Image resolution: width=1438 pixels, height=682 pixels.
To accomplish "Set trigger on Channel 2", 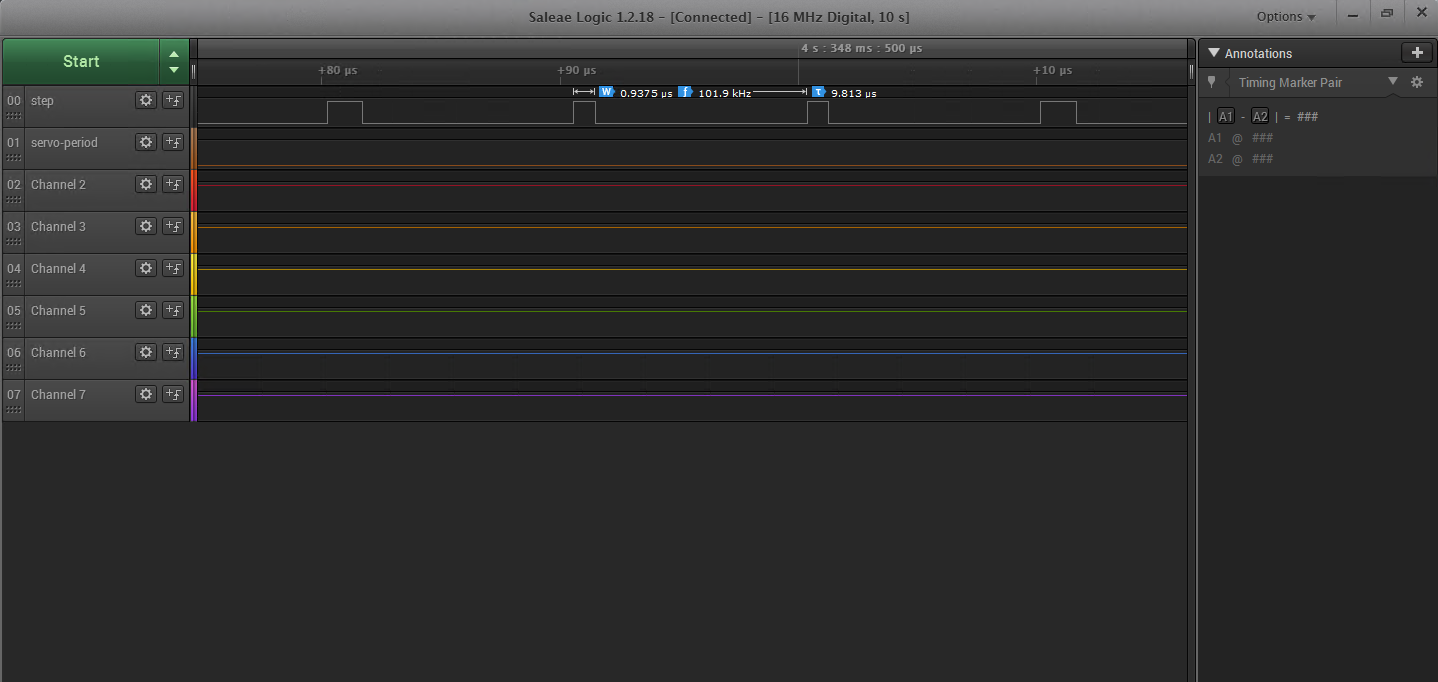I will pyautogui.click(x=173, y=184).
